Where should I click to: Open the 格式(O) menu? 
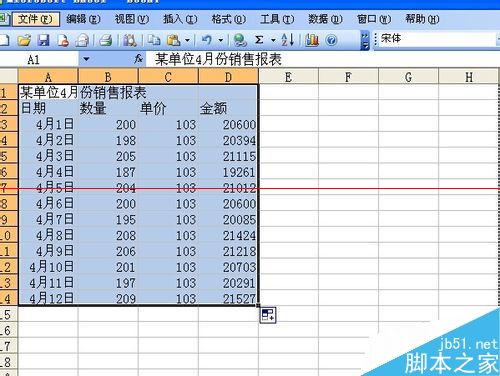(229, 19)
